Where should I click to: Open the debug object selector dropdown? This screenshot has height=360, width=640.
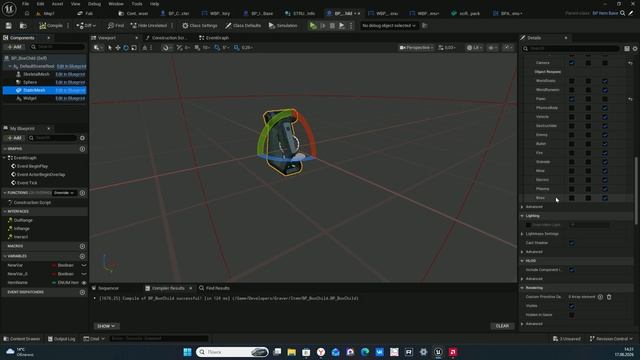[389, 25]
